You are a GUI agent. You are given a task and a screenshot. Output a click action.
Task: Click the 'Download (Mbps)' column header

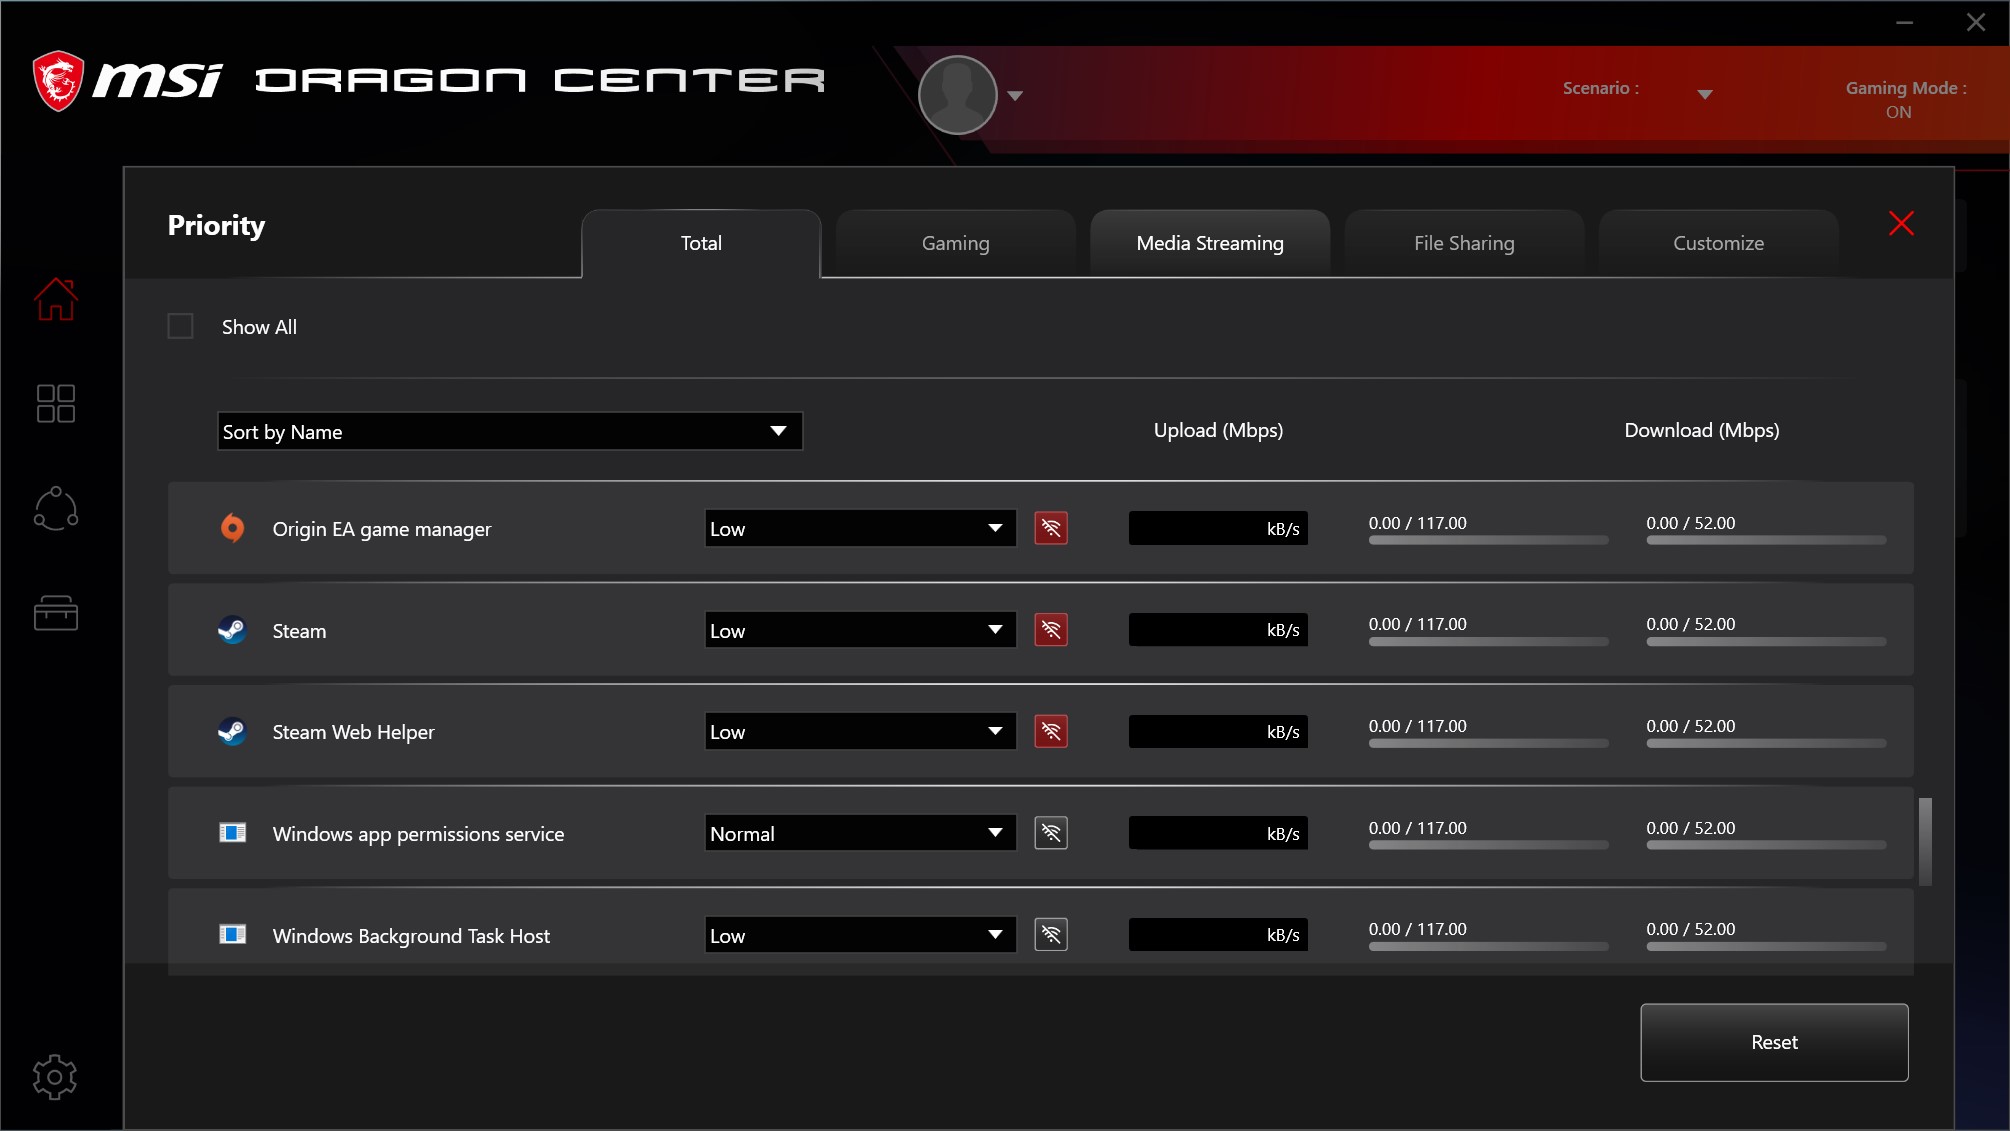tap(1701, 430)
